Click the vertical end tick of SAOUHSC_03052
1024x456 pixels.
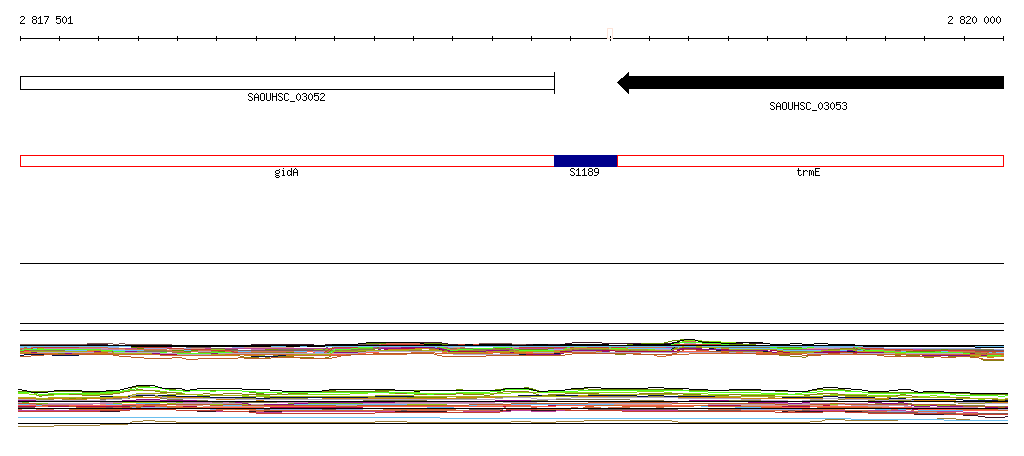554,83
